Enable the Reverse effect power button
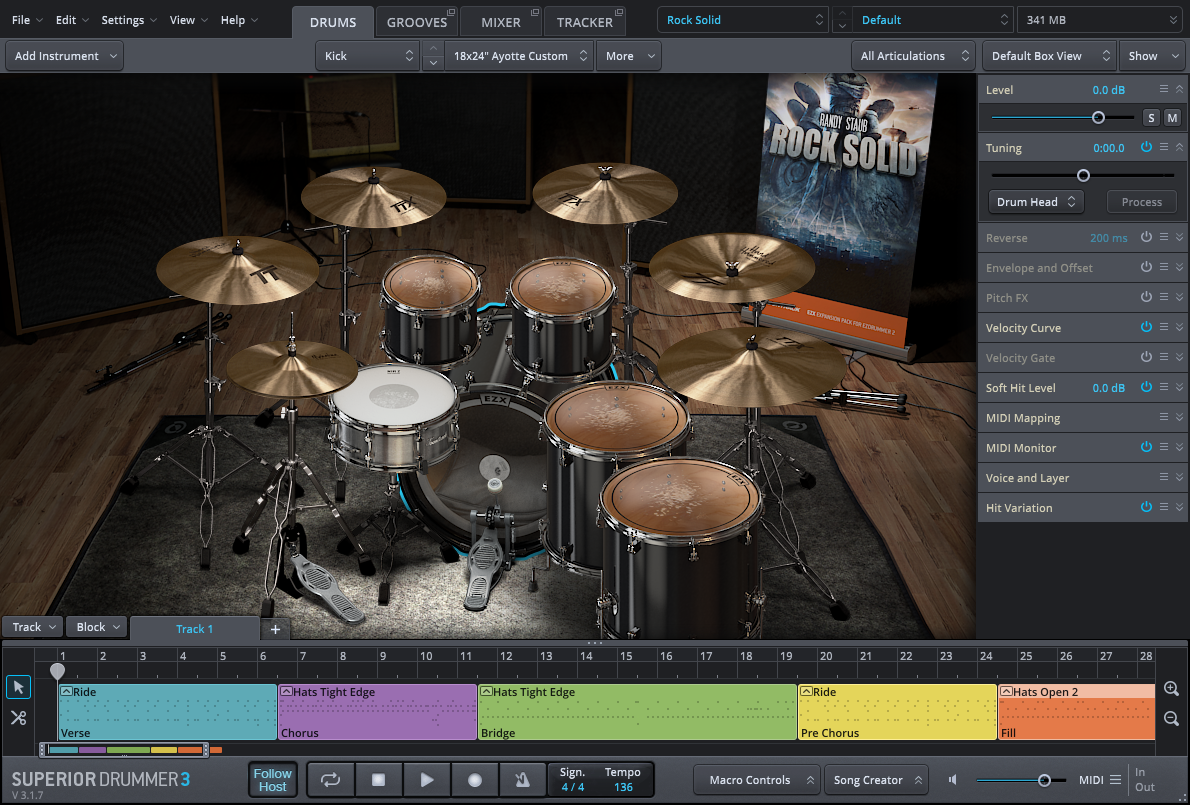 point(1146,237)
